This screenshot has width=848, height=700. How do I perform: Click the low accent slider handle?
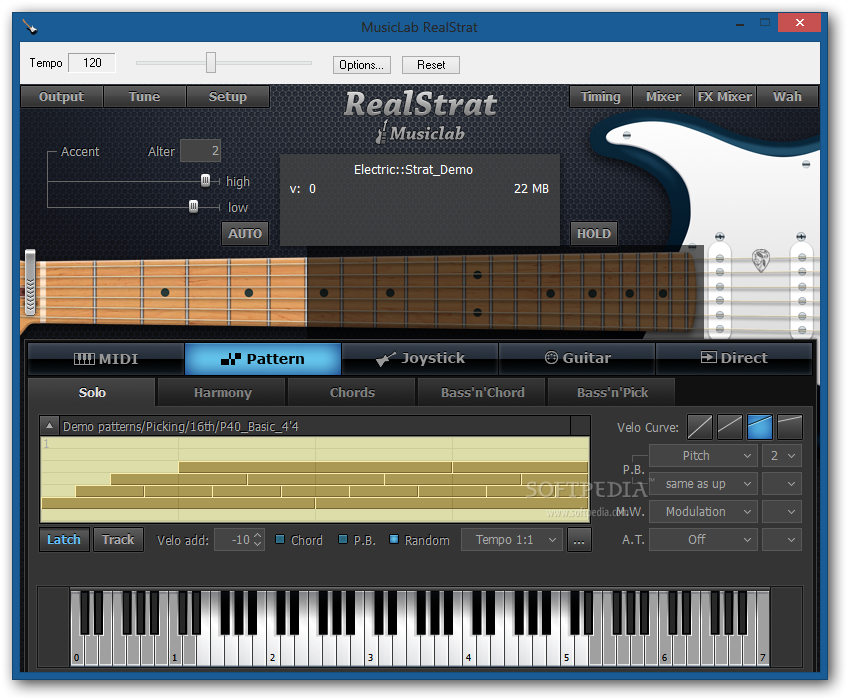click(193, 206)
